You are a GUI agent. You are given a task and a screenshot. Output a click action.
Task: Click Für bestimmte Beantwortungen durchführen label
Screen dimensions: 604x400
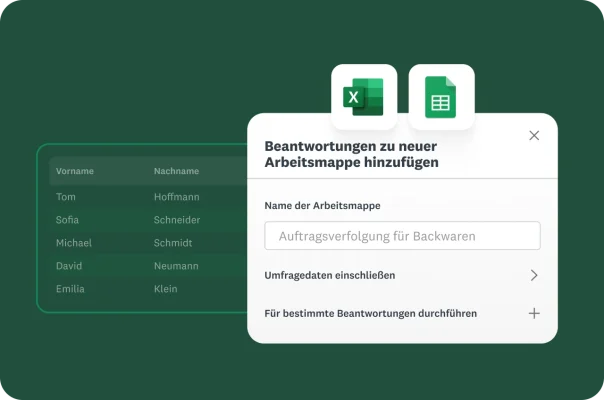click(x=371, y=313)
